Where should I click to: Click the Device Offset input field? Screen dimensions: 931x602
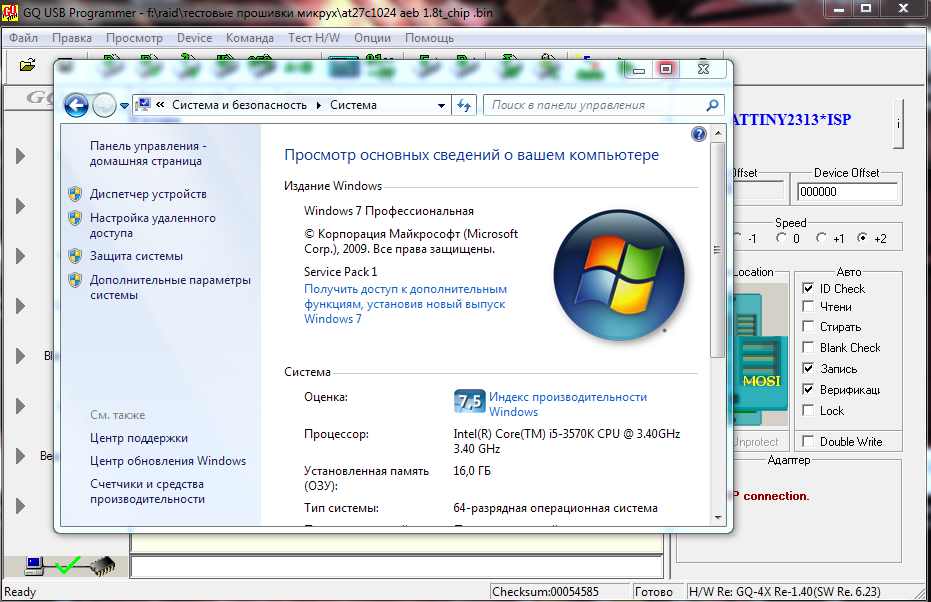pyautogui.click(x=847, y=192)
